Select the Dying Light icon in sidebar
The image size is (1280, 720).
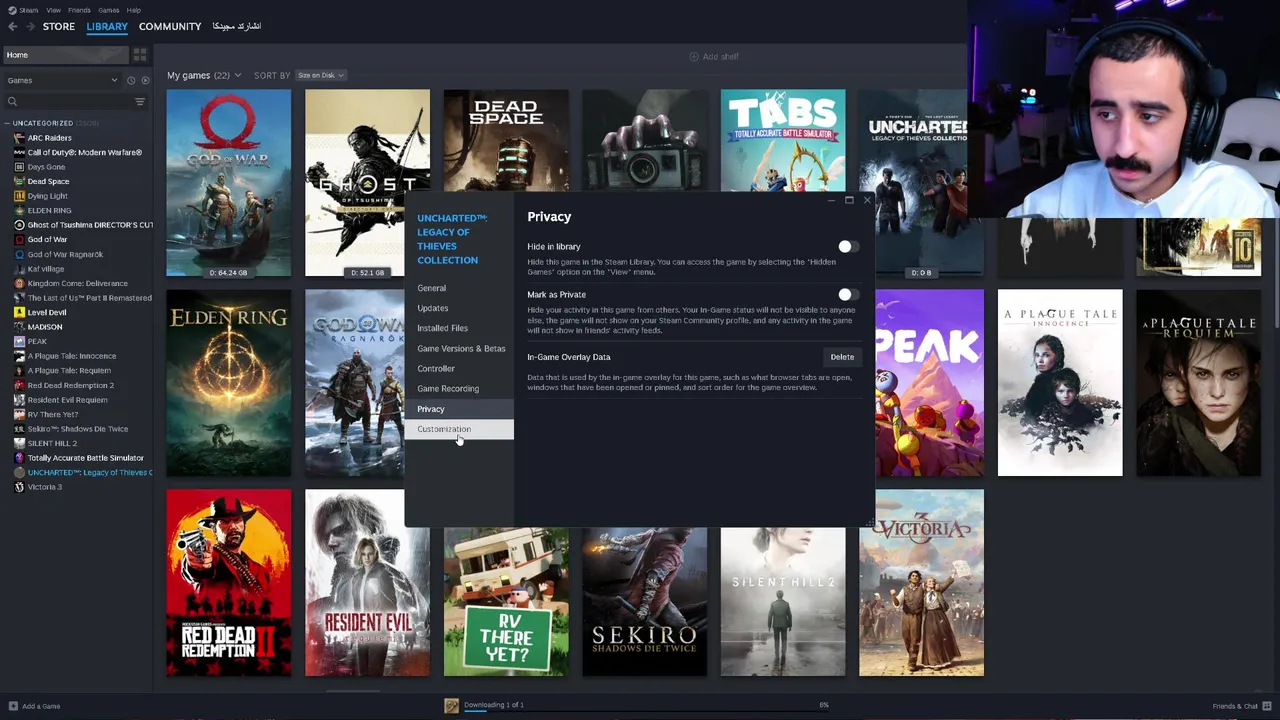pos(19,196)
